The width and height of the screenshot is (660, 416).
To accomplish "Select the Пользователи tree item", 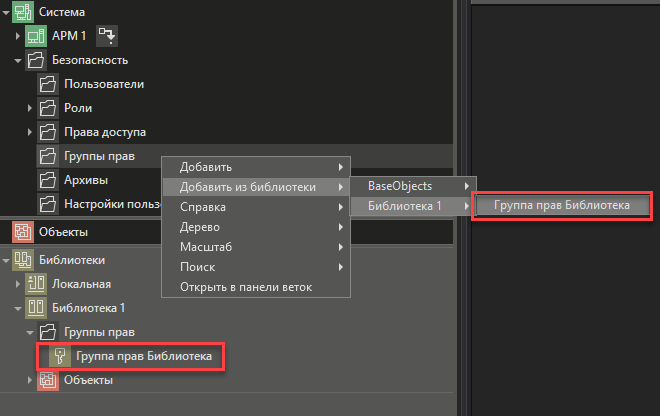I will 104,84.
